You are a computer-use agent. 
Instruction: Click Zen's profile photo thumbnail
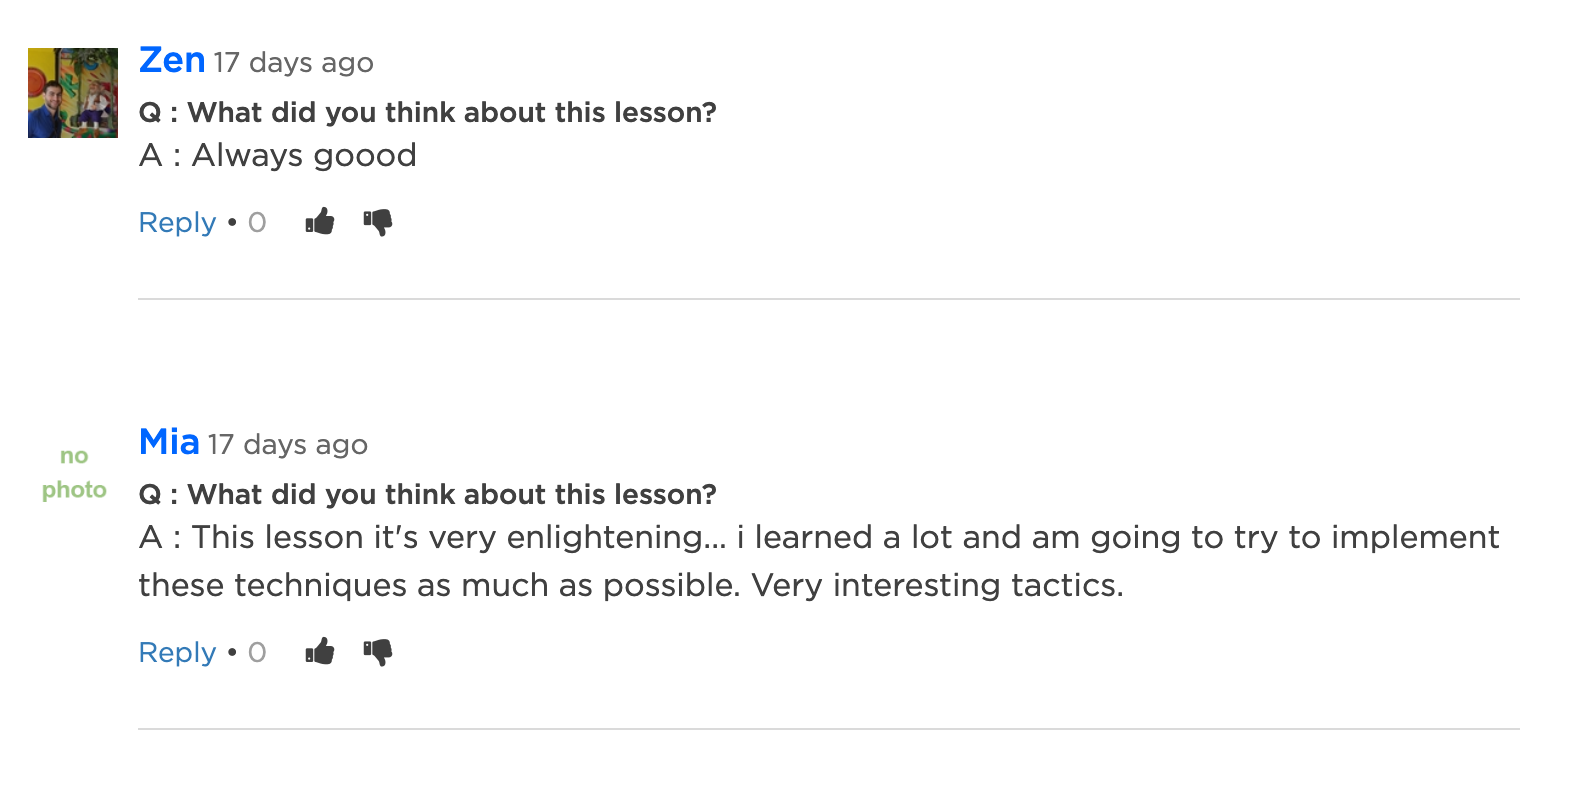[73, 93]
